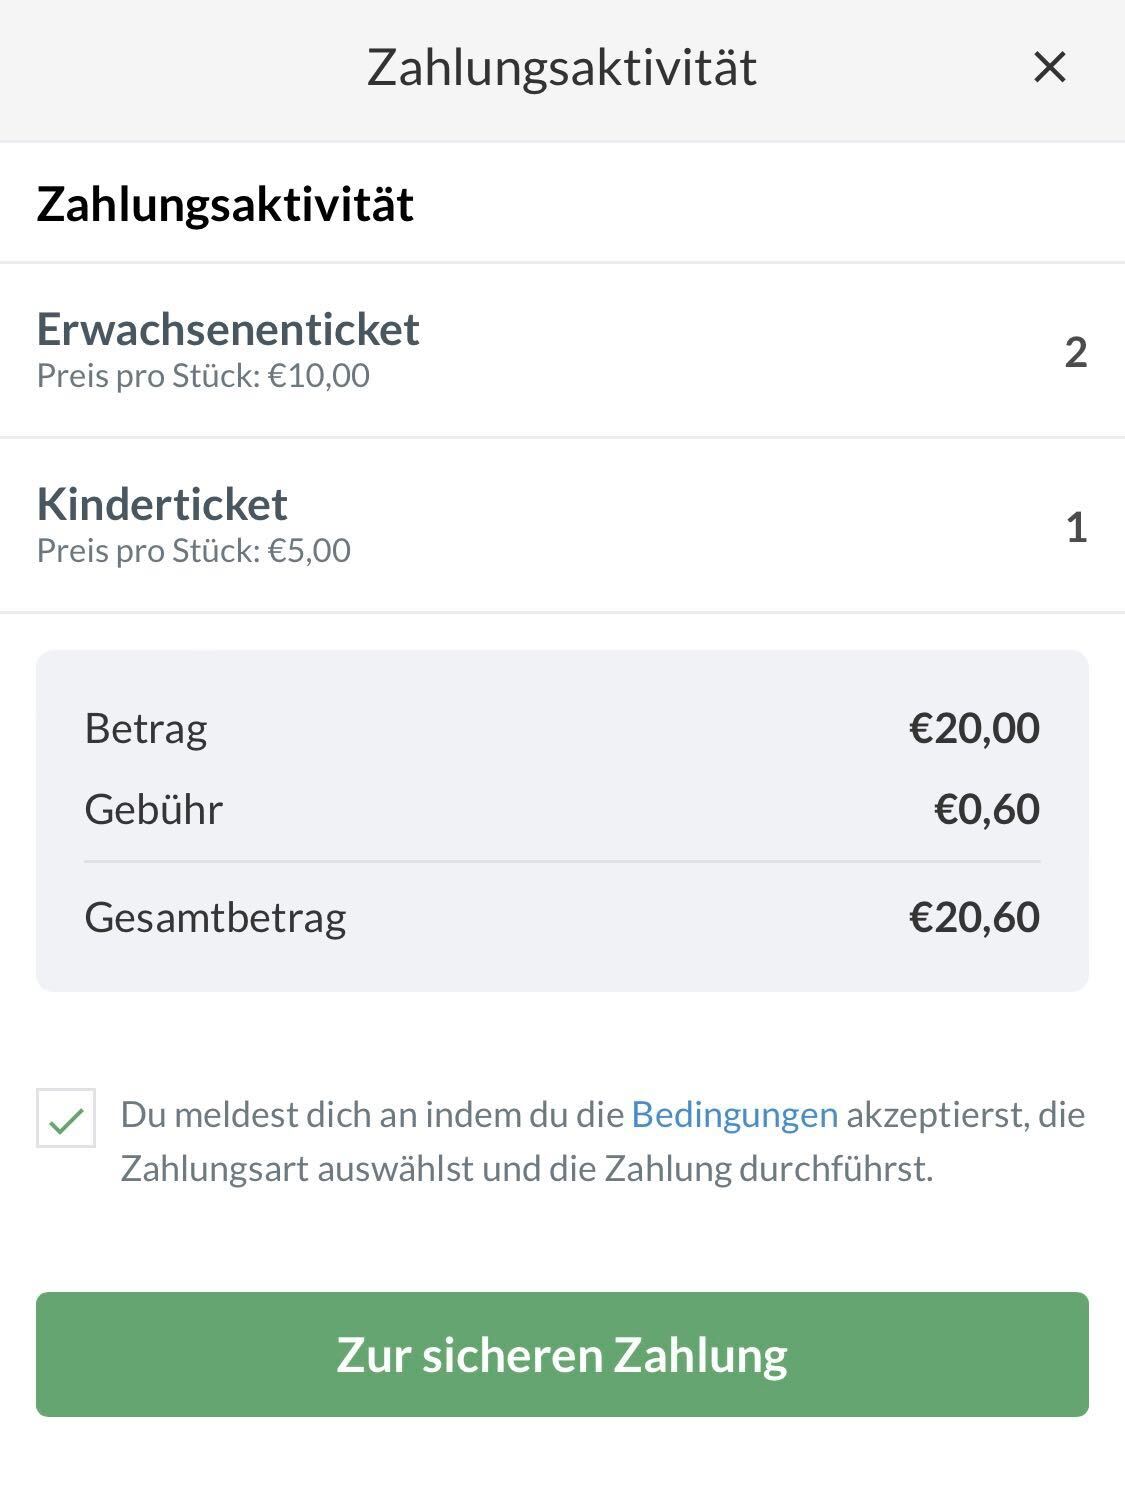Click the Kinderticket quantity 1

point(1076,527)
